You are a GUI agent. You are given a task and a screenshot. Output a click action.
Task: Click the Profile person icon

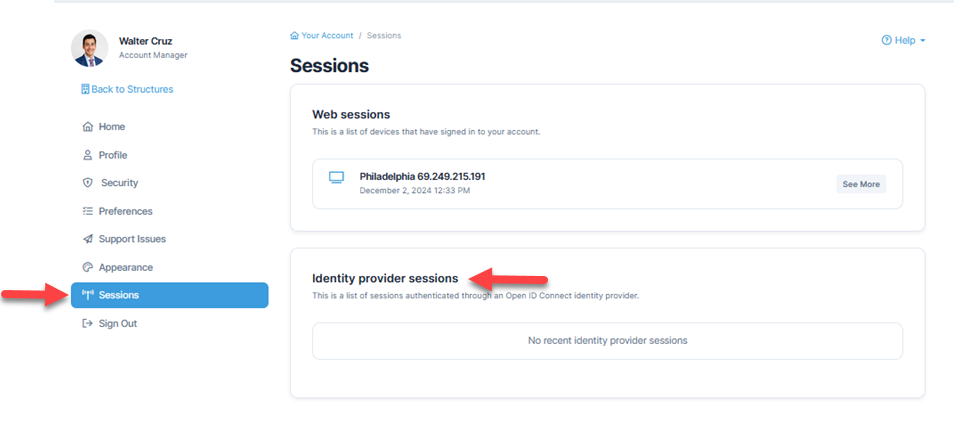[88, 155]
